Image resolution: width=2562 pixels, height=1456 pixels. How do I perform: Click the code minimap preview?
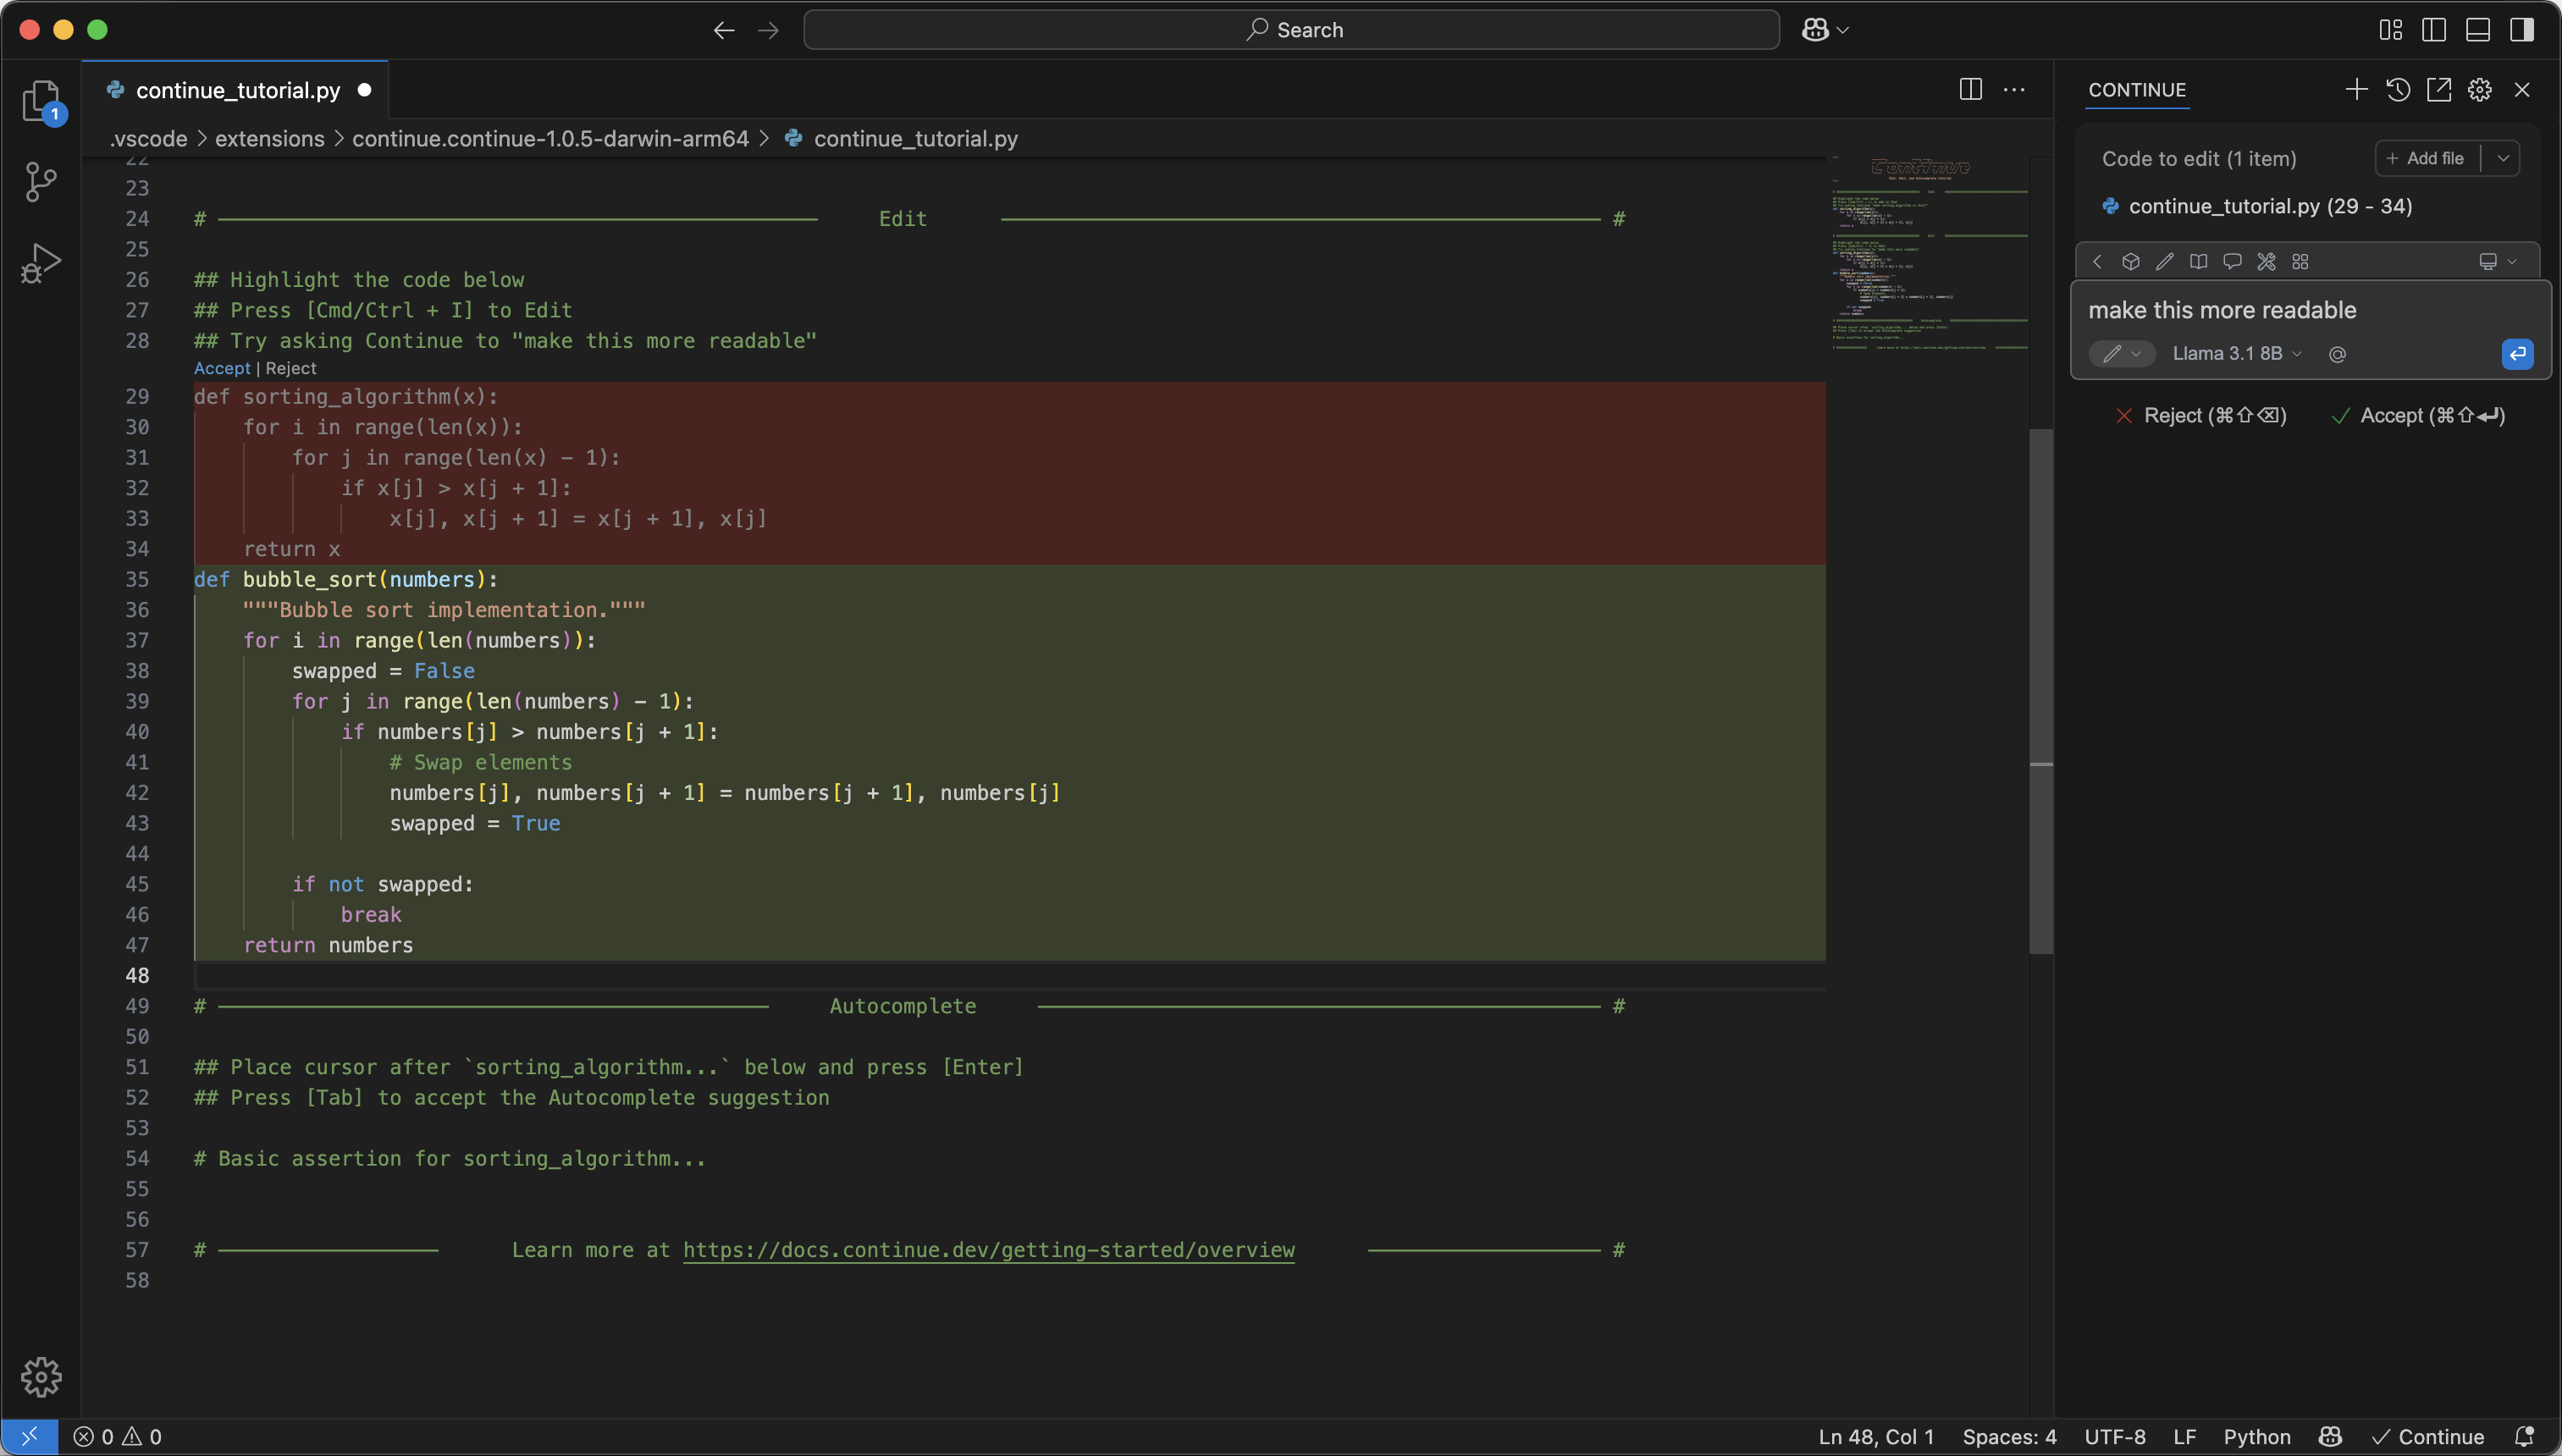(x=1929, y=253)
